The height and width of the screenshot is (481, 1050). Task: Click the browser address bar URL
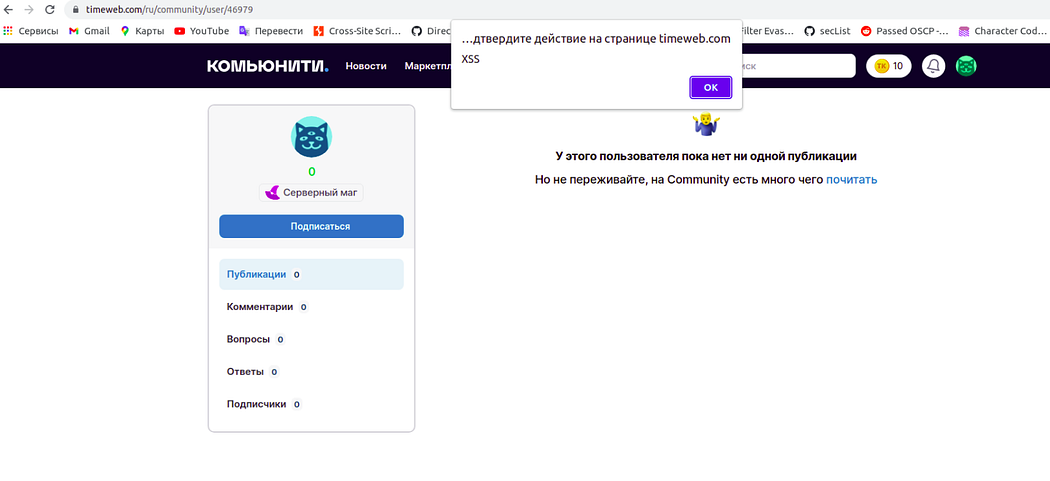[x=169, y=10]
